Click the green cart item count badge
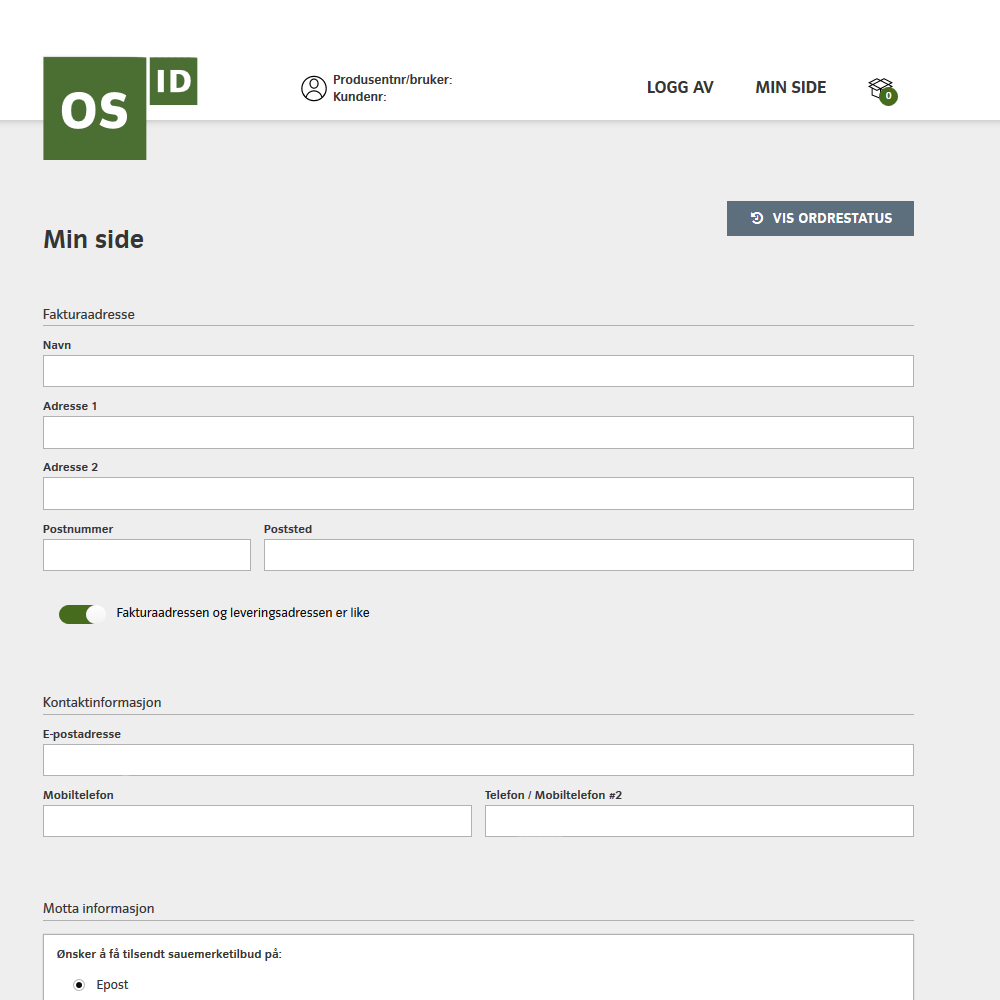 pos(888,97)
